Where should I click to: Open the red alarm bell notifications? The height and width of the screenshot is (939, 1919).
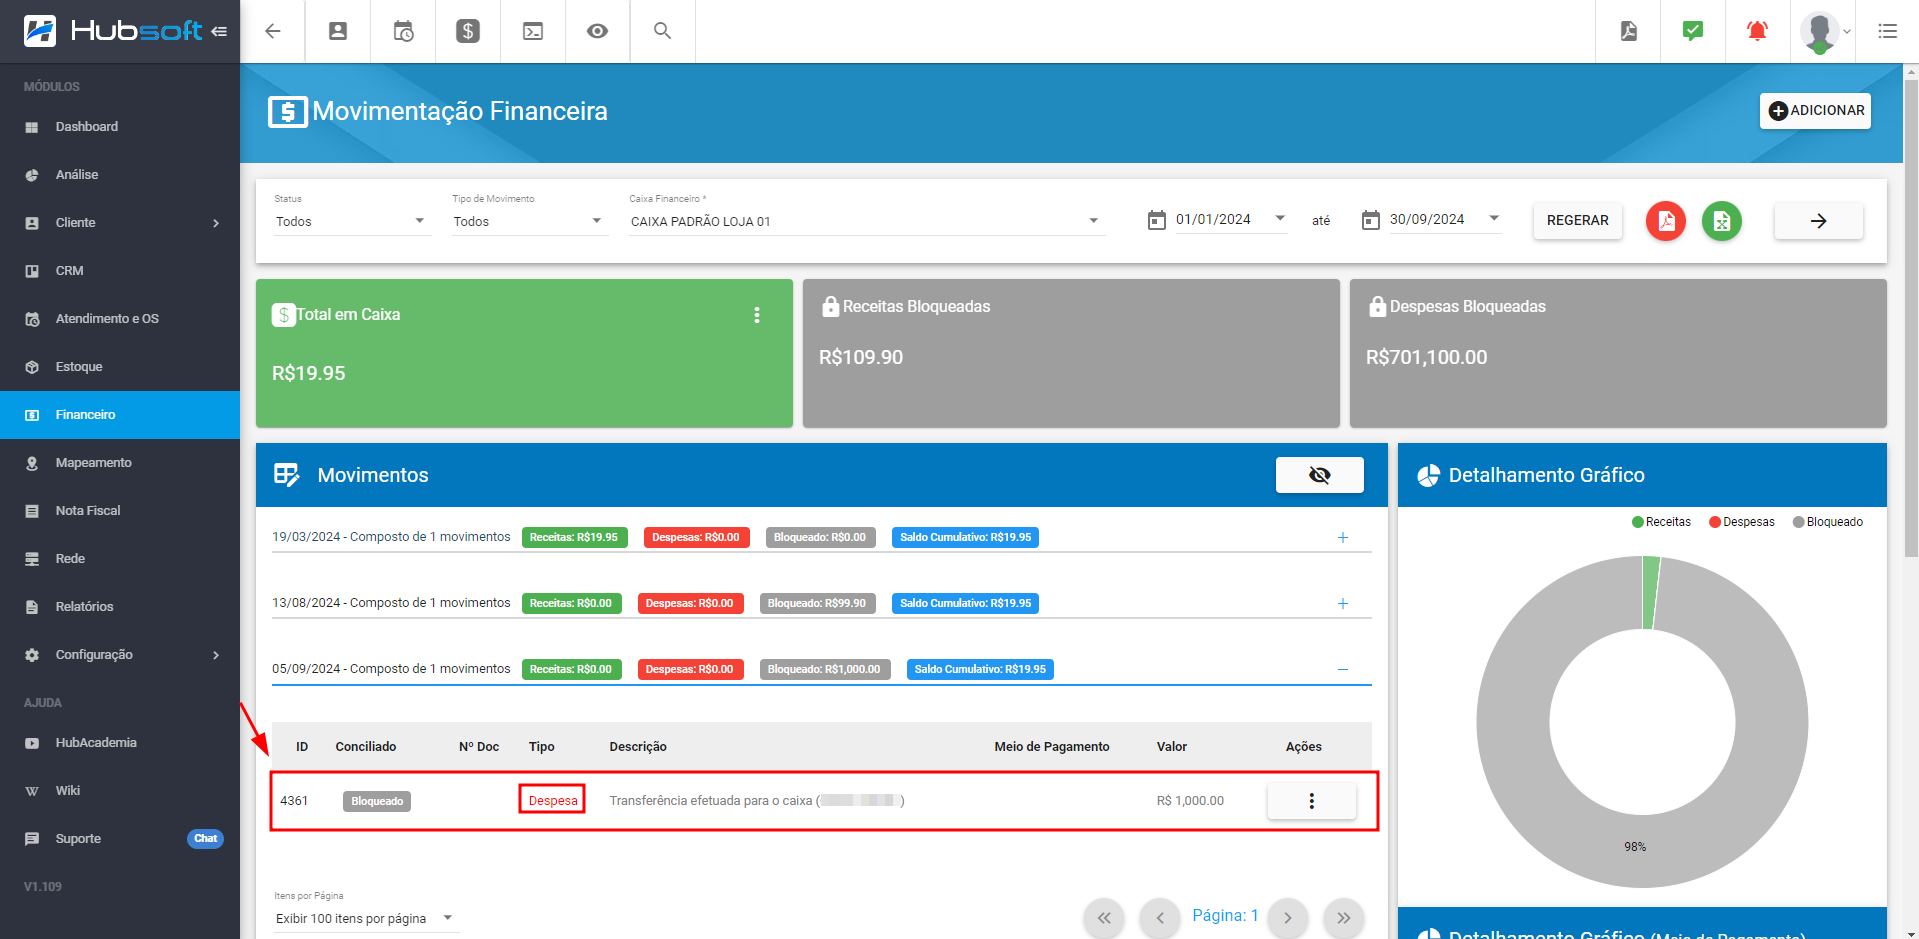[x=1757, y=31]
